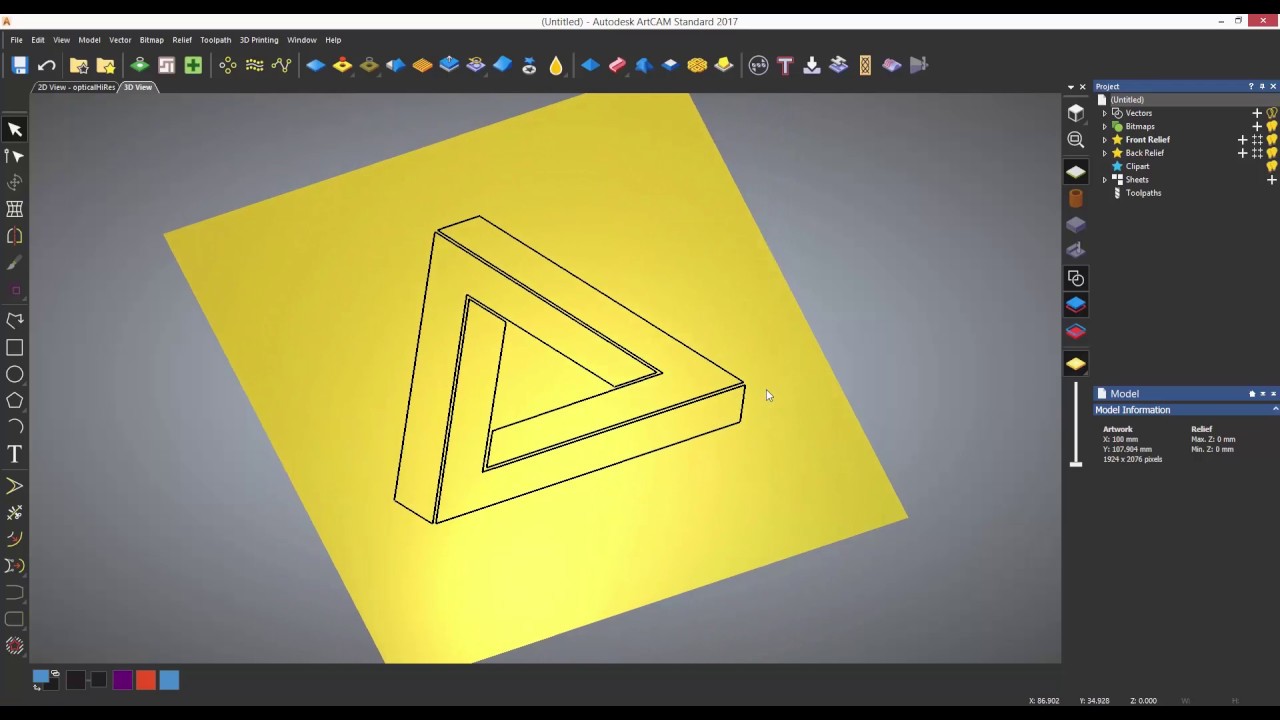The image size is (1280, 720).
Task: Select the arrow Select tool in left toolbar
Action: (x=15, y=129)
